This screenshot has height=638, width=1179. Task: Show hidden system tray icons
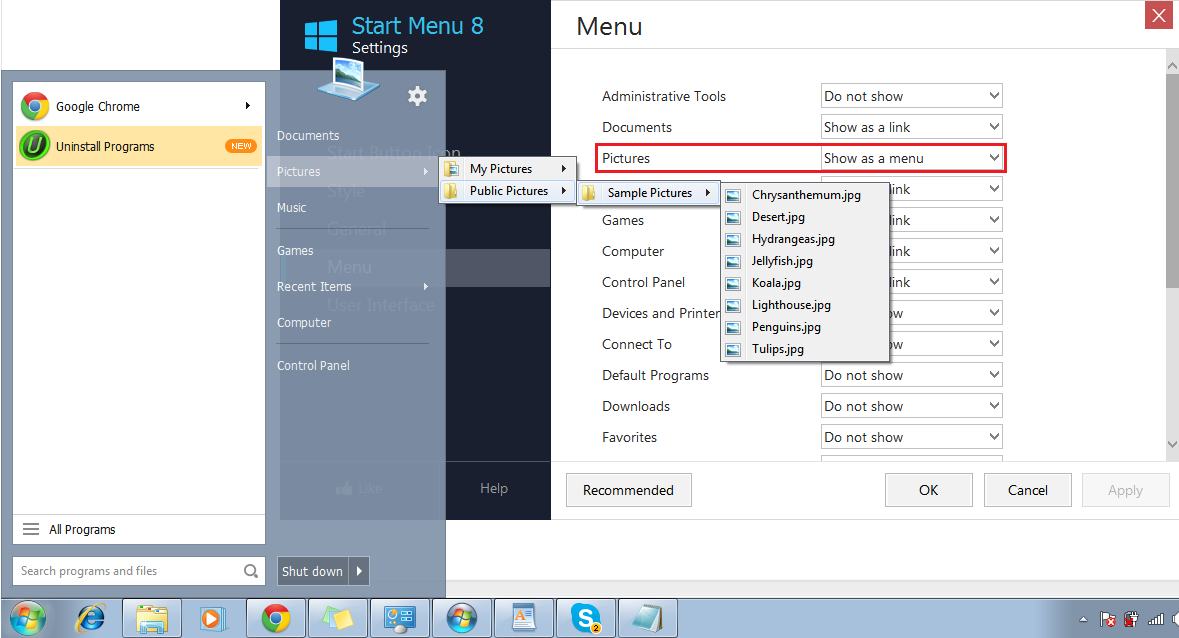click(1084, 619)
